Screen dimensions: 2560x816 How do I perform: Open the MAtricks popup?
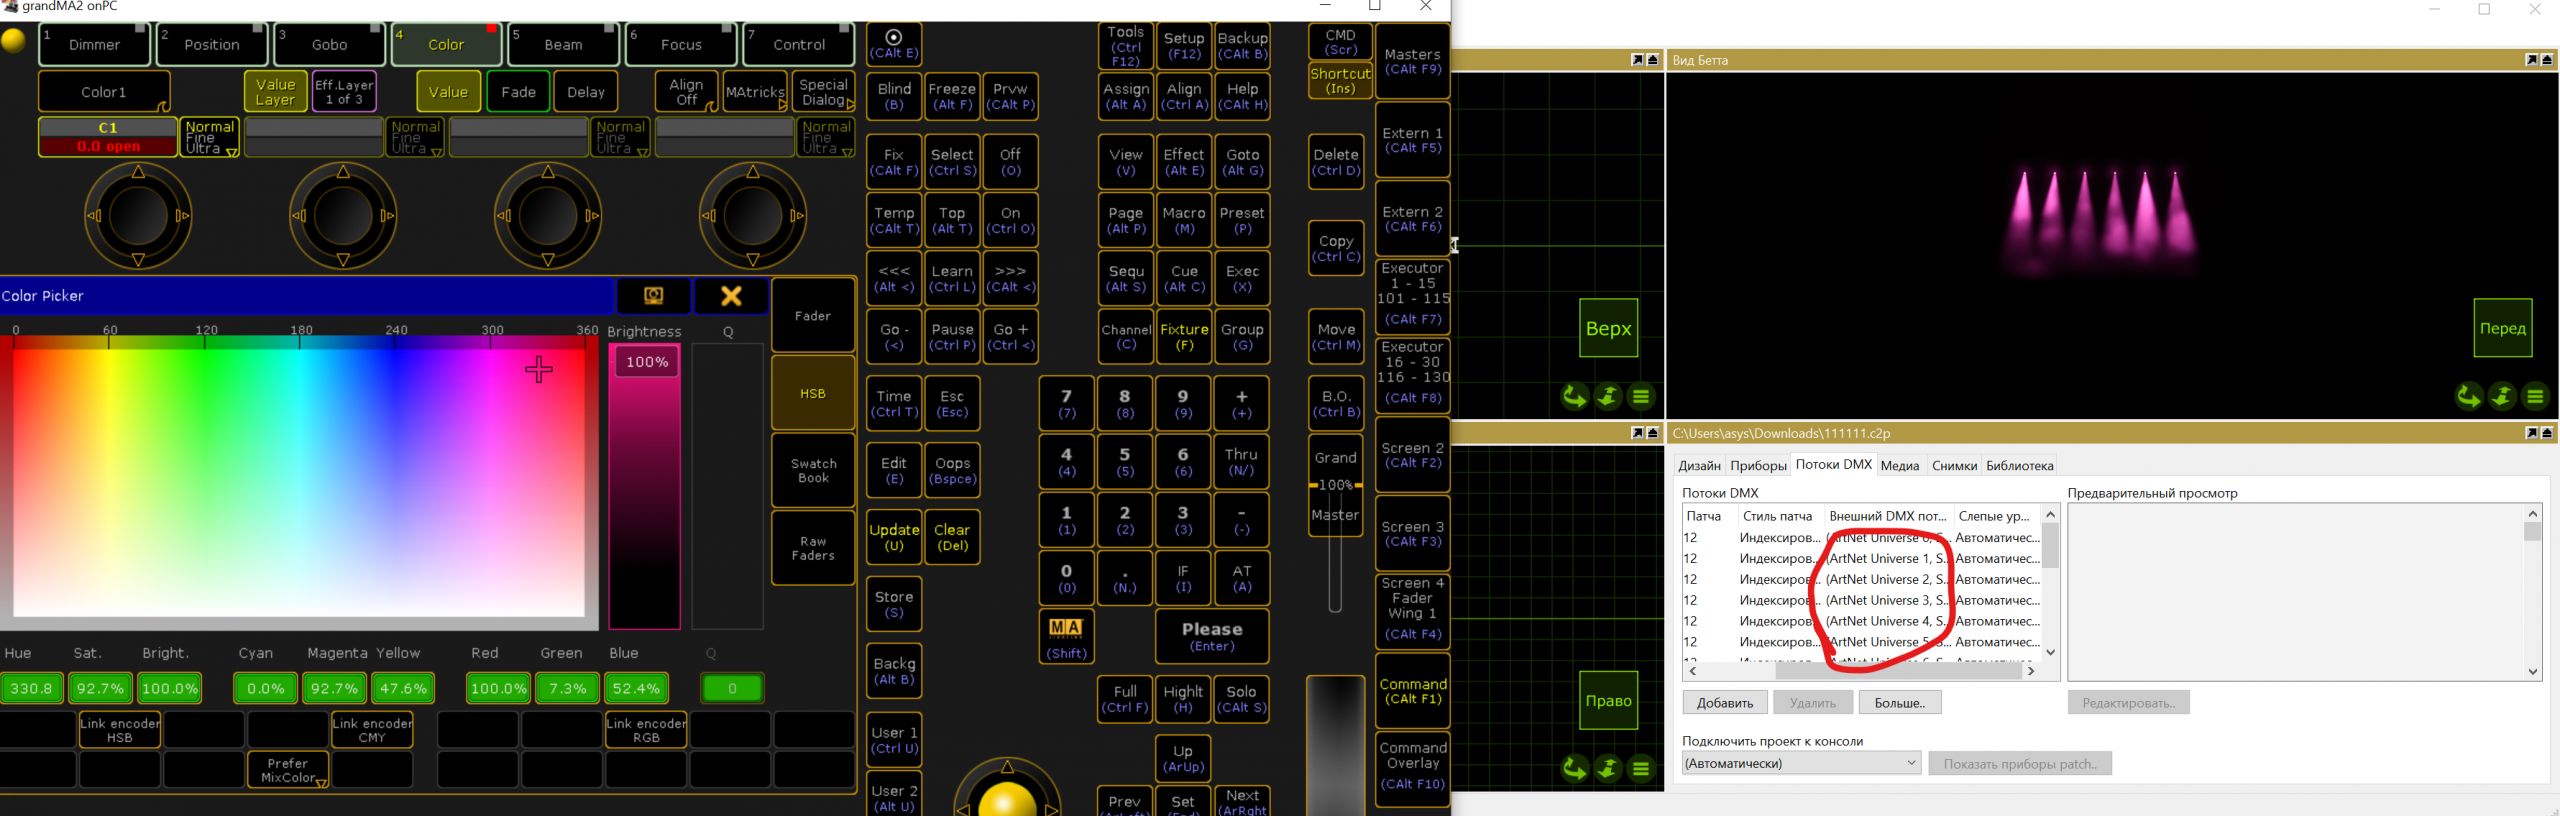755,92
